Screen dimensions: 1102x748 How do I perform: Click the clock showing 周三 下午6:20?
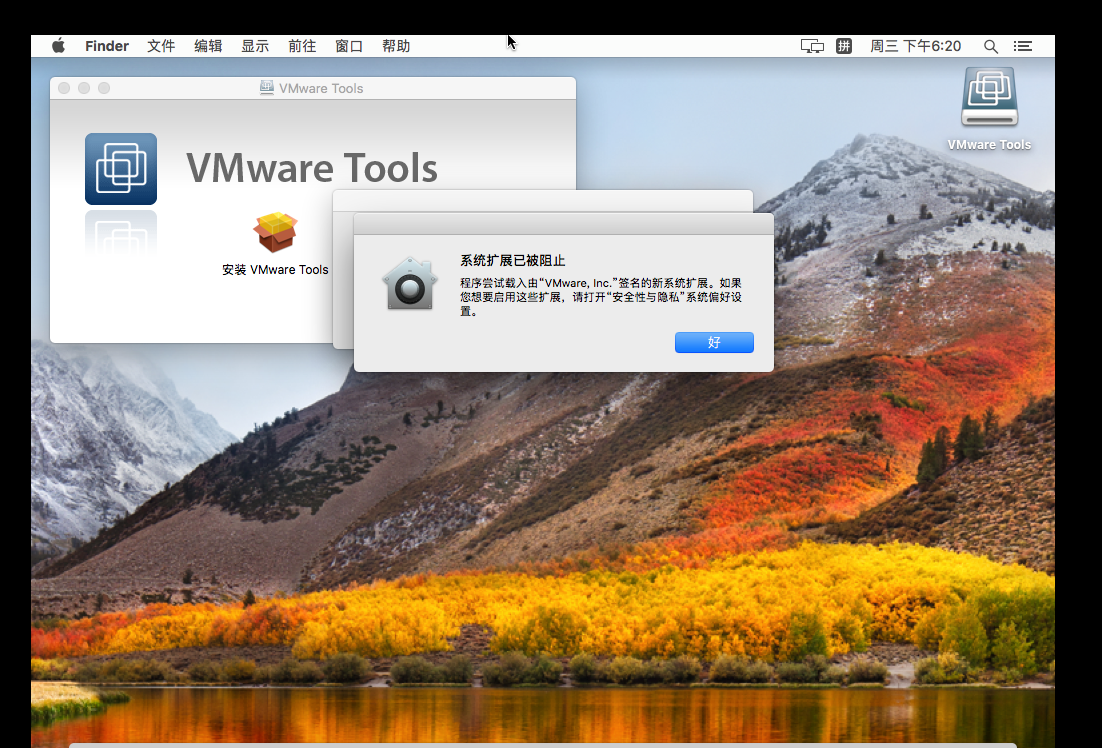[x=915, y=46]
